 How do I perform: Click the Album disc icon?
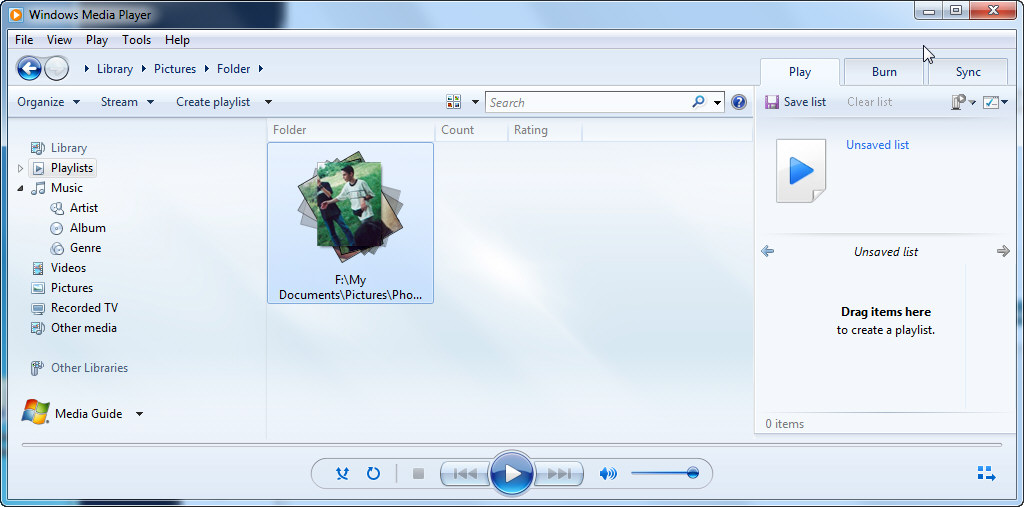[x=57, y=228]
